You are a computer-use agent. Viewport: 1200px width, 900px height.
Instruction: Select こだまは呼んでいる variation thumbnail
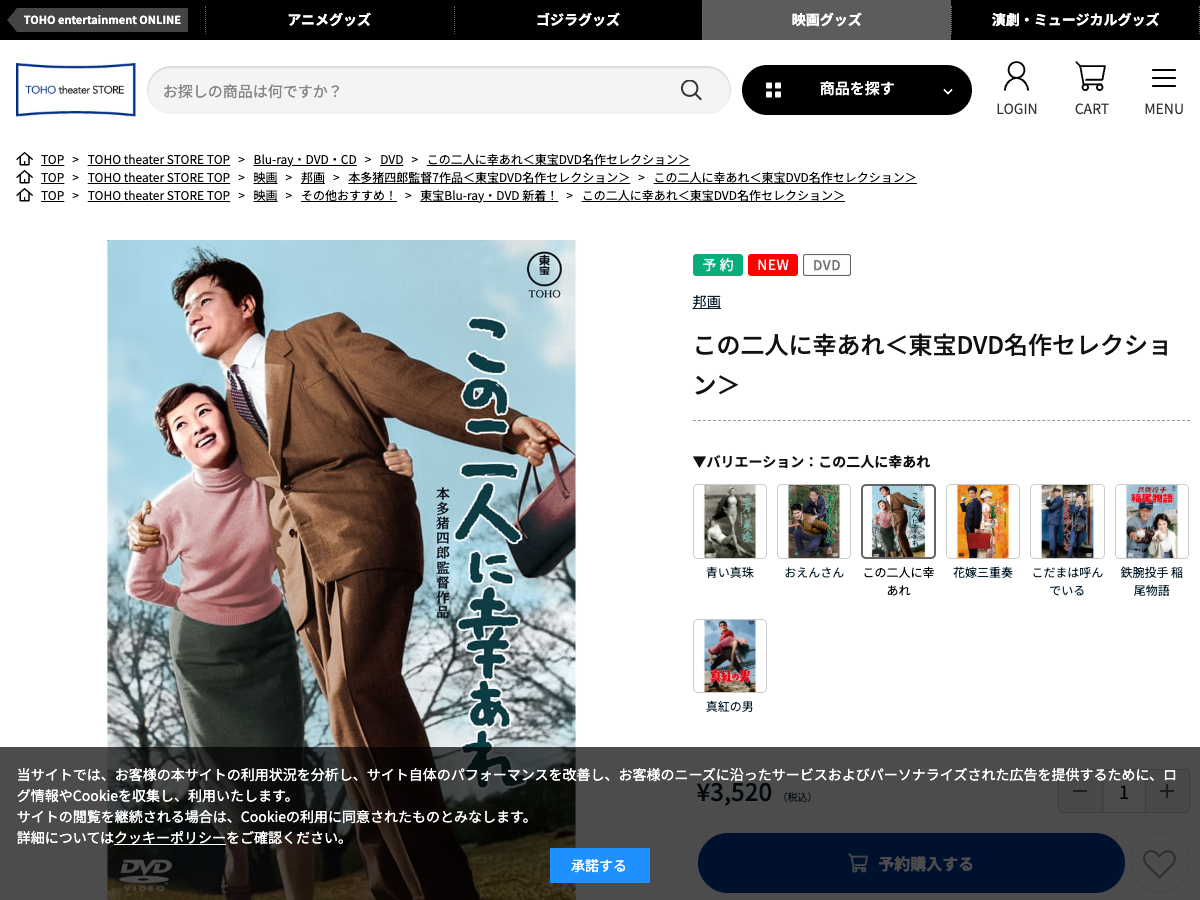click(1067, 521)
